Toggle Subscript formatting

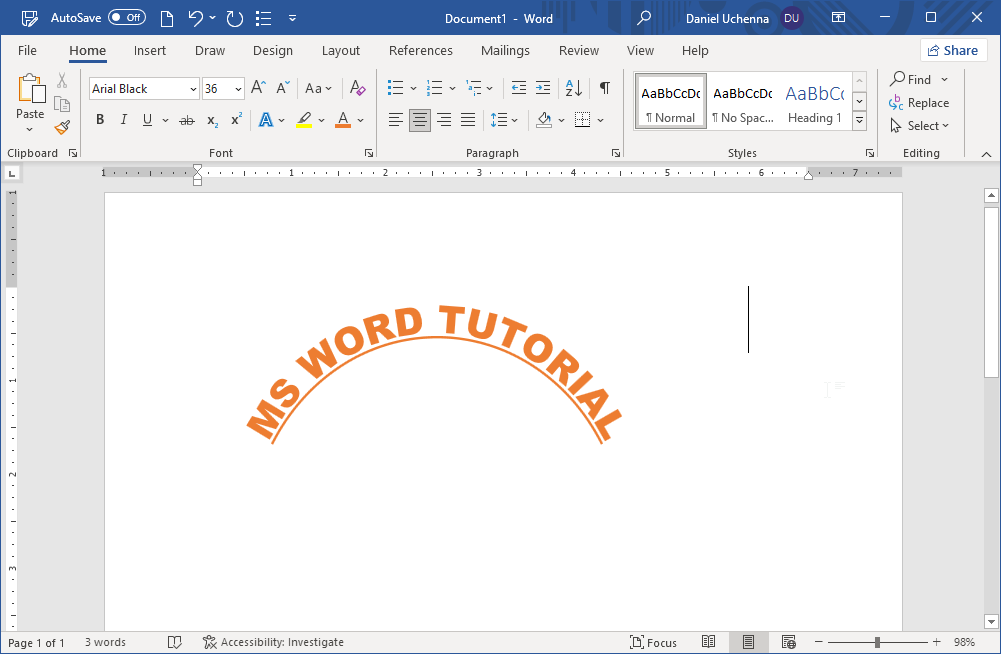click(210, 119)
